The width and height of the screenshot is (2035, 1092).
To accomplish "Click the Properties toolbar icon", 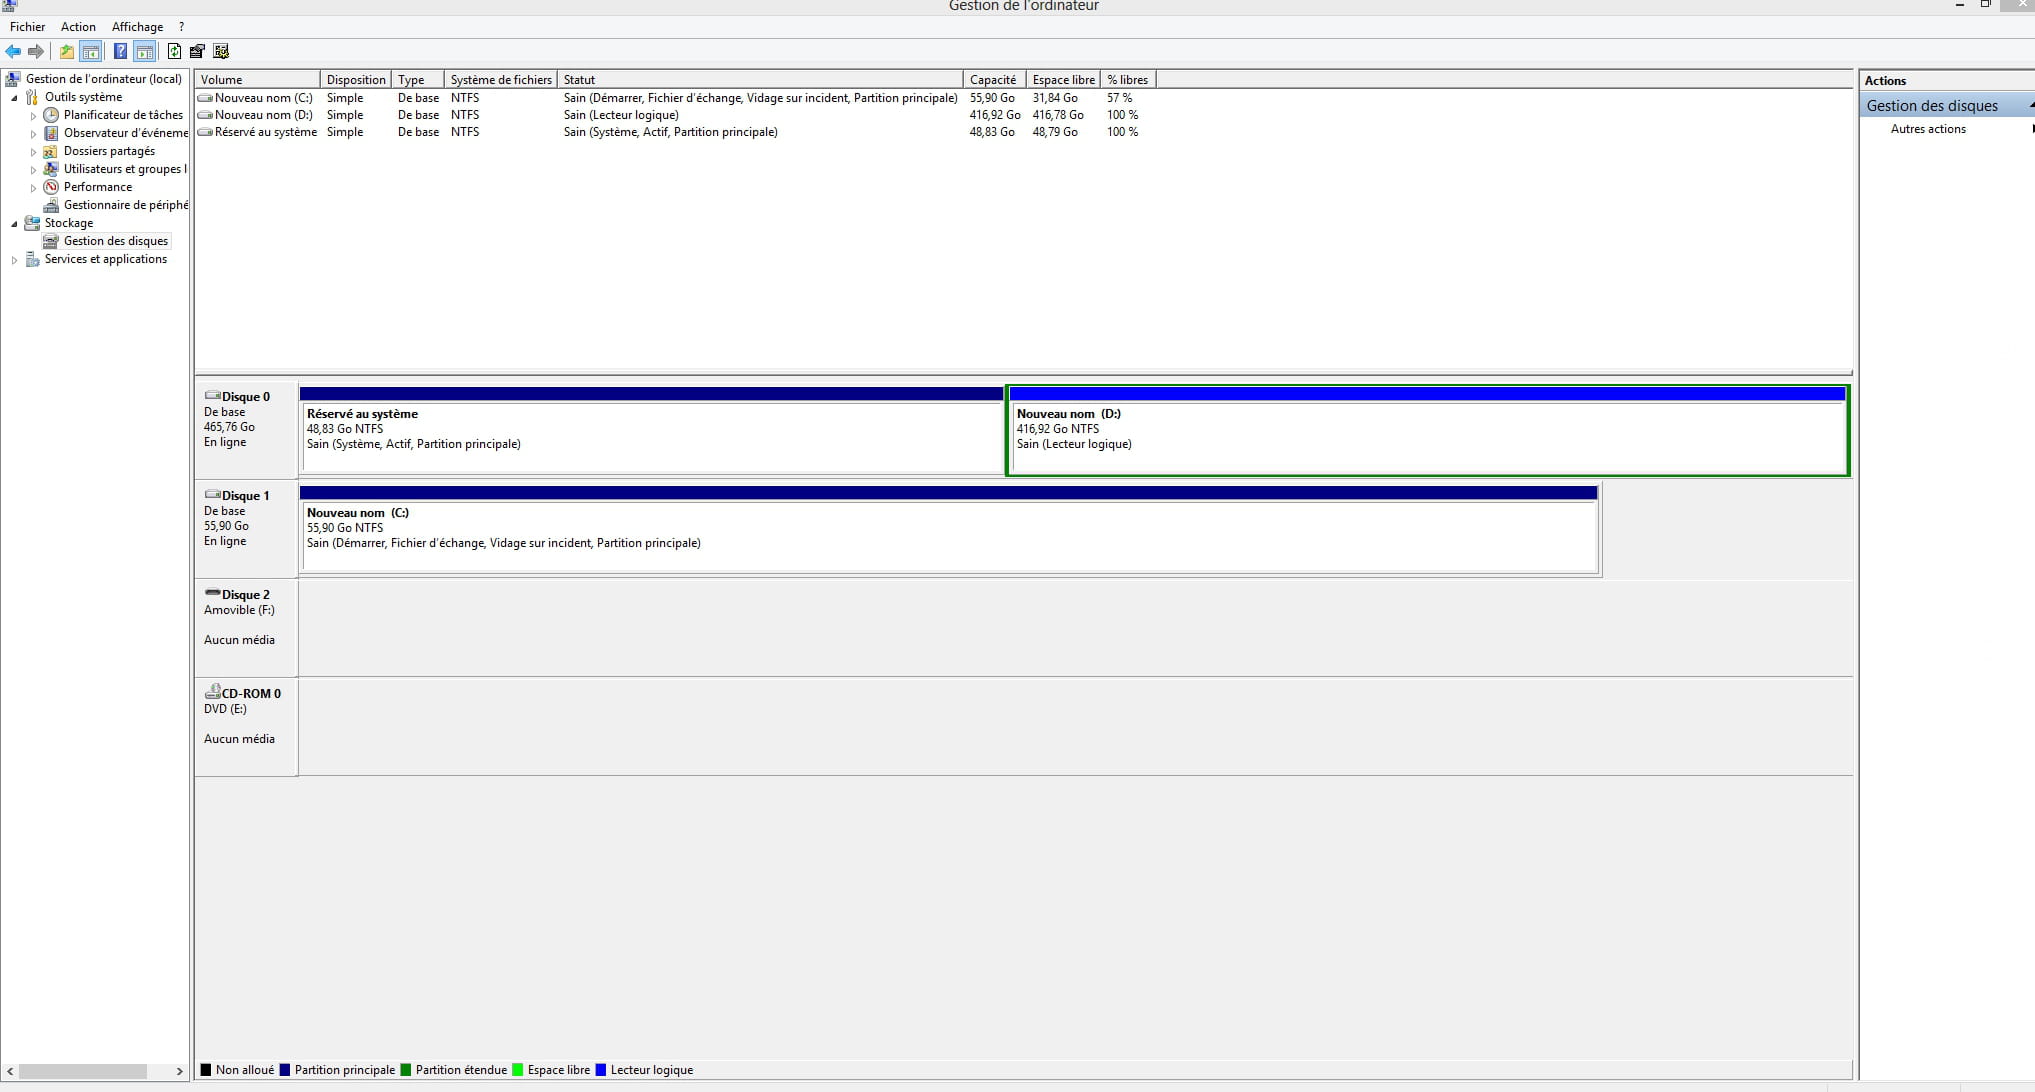I will coord(197,52).
